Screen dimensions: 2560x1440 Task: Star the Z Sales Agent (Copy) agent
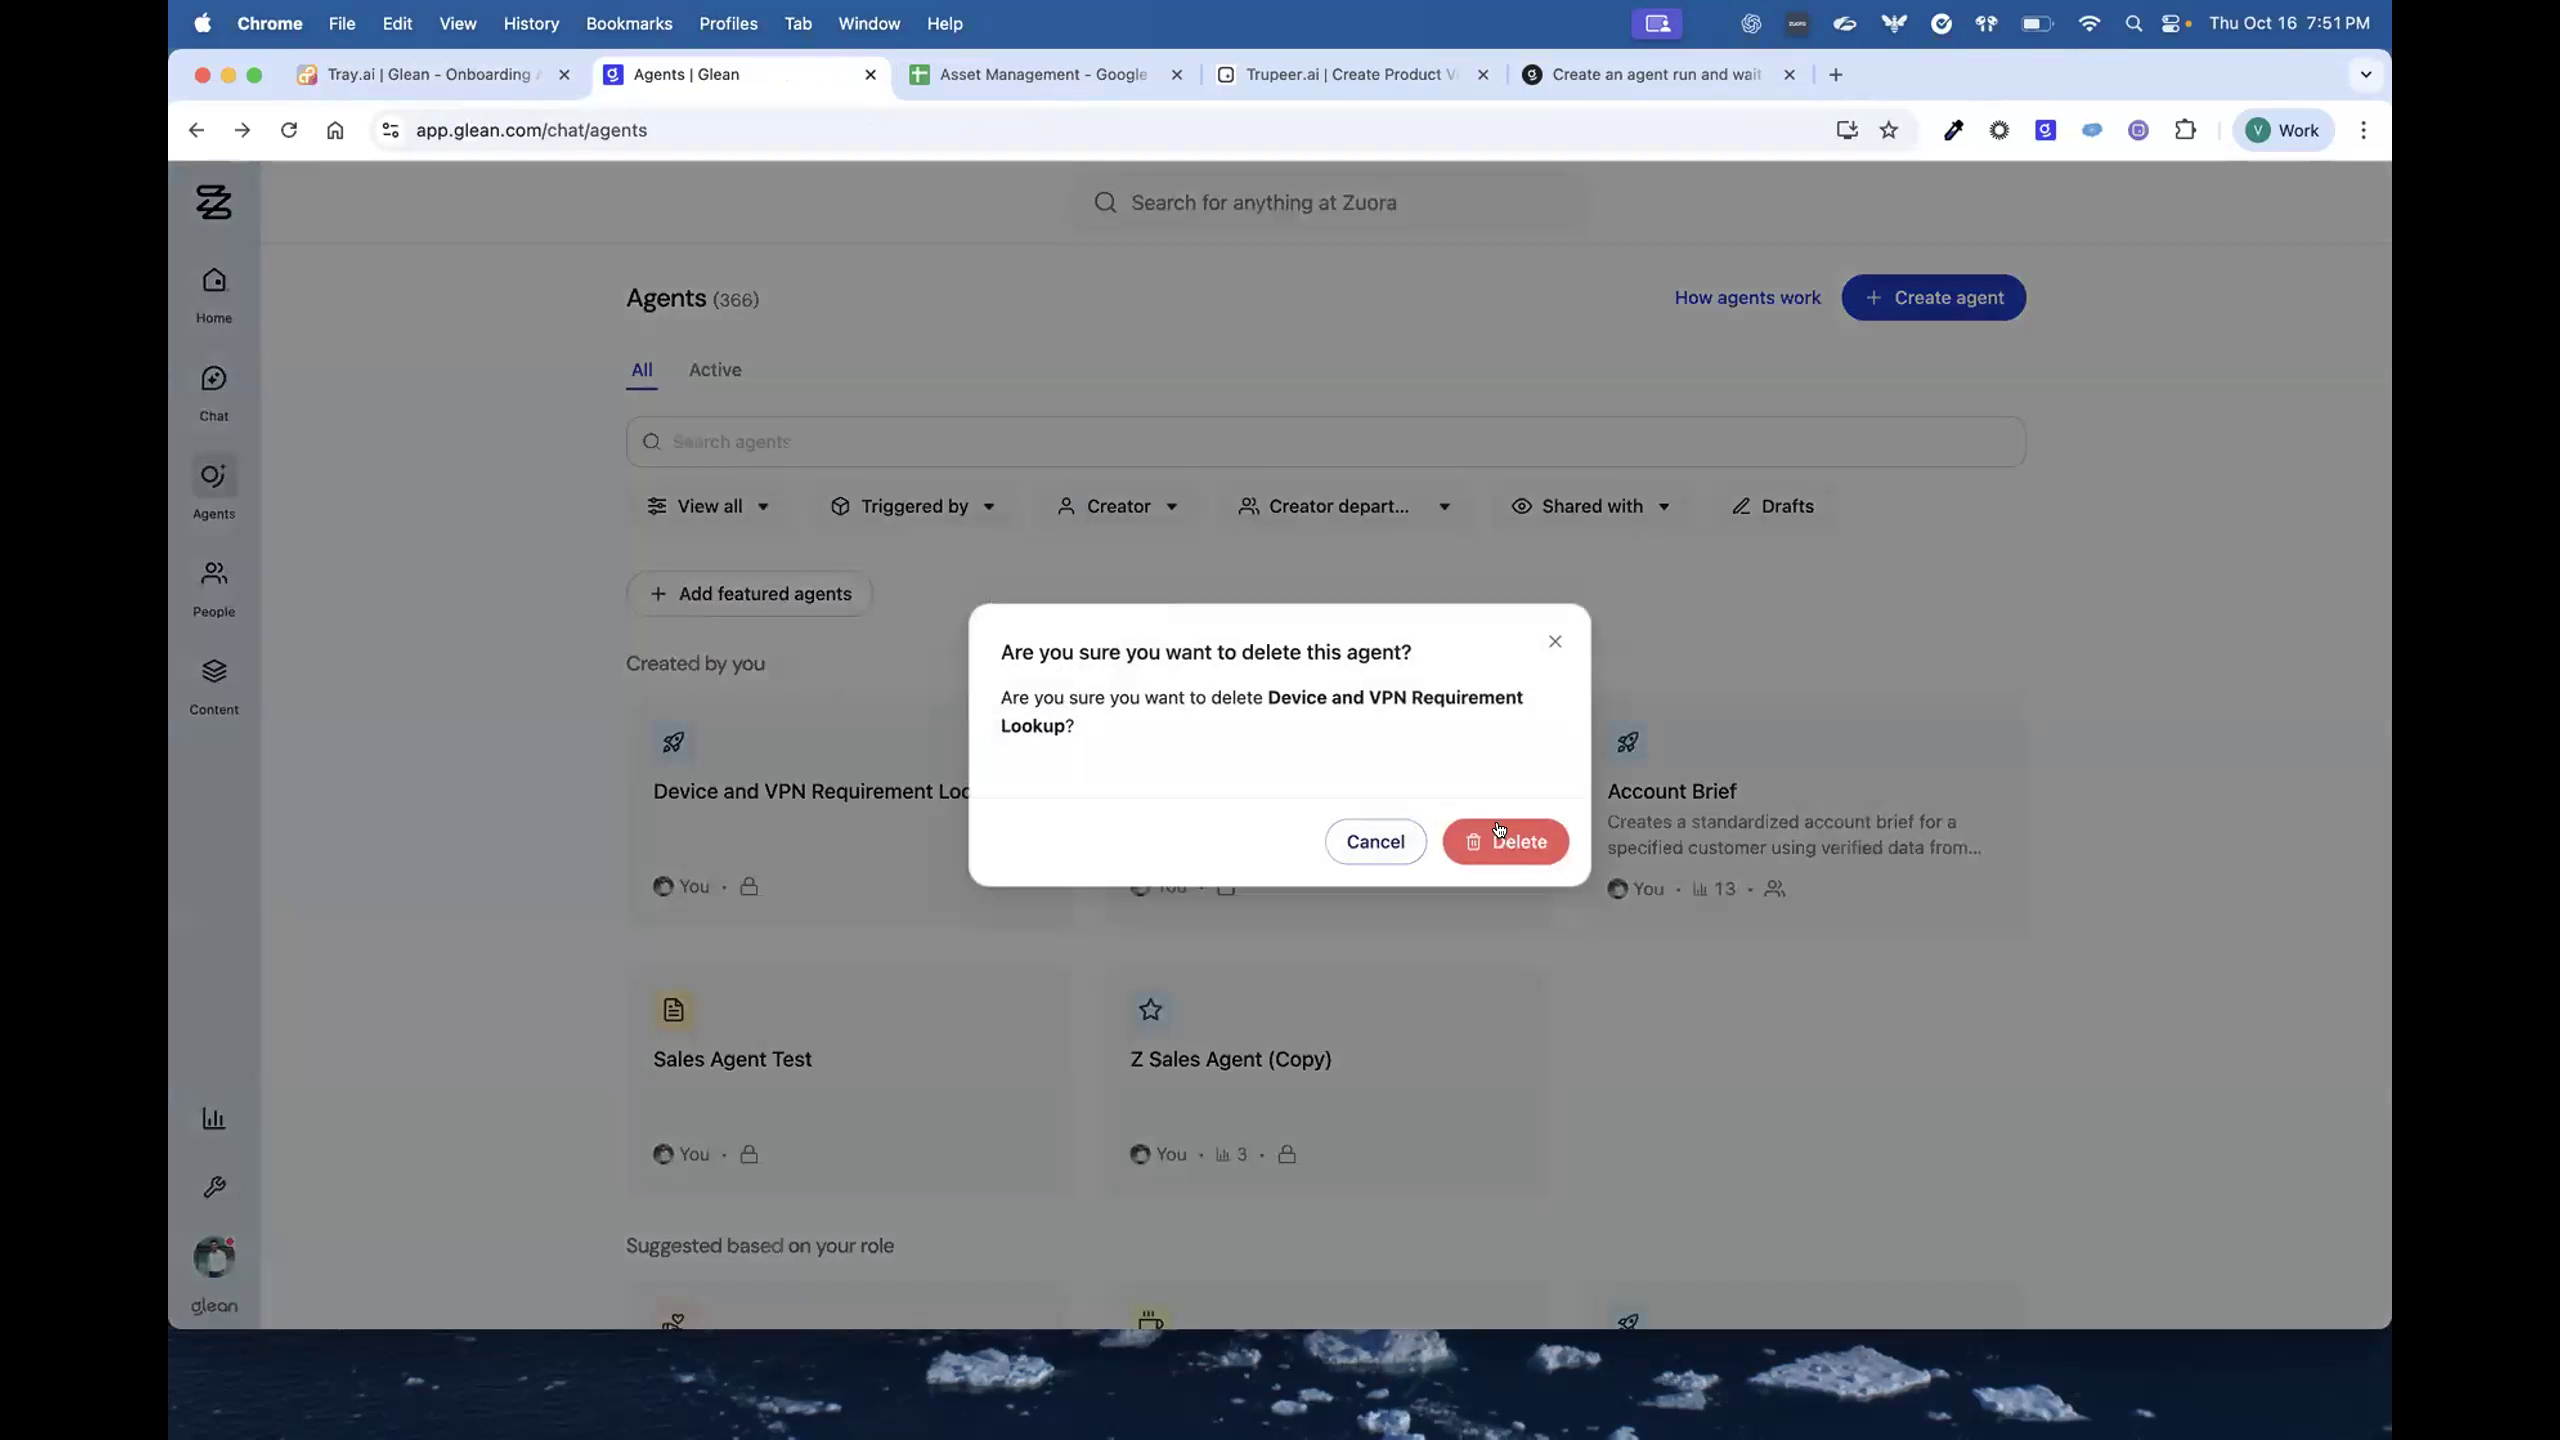click(1148, 1010)
